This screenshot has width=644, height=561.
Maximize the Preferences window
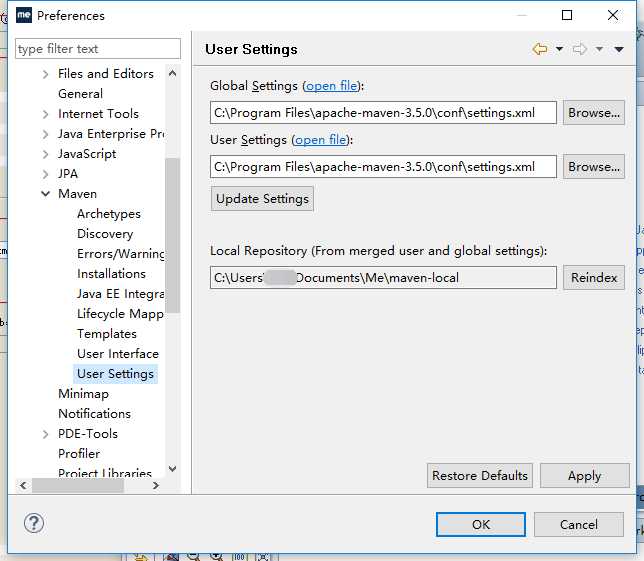click(567, 15)
